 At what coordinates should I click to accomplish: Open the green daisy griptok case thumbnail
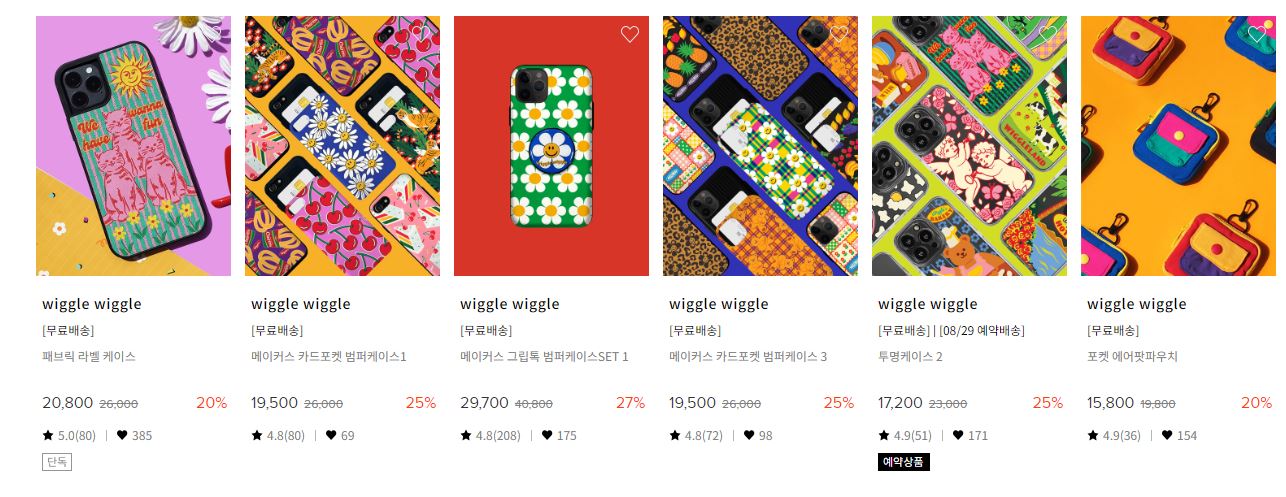coord(551,146)
